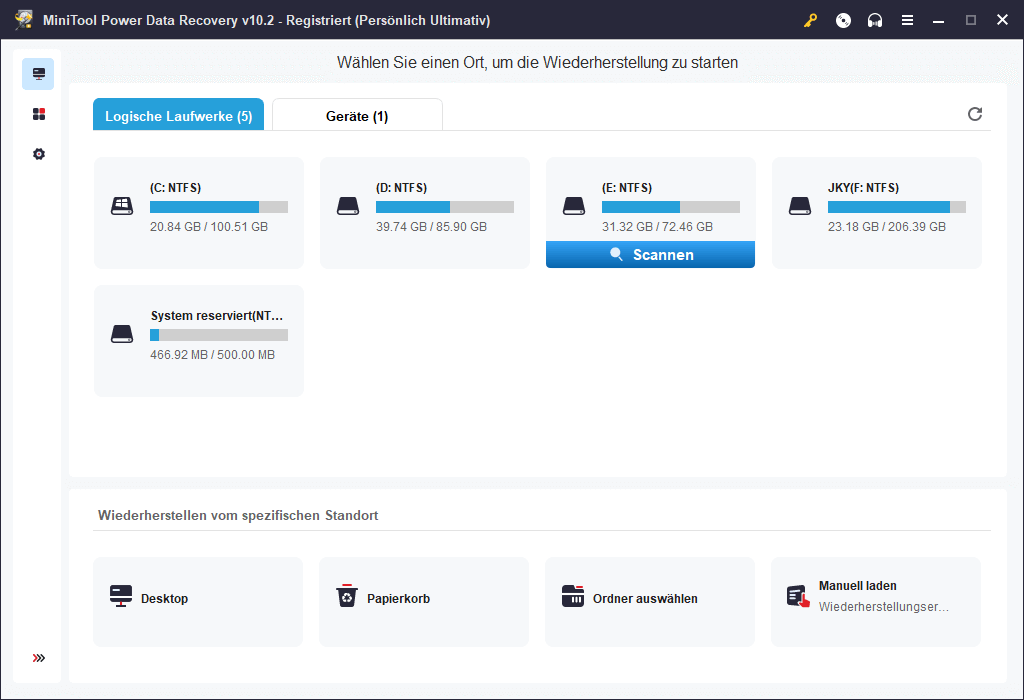Choose Papierkorb as recovery location
This screenshot has height=700, width=1024.
coord(424,602)
